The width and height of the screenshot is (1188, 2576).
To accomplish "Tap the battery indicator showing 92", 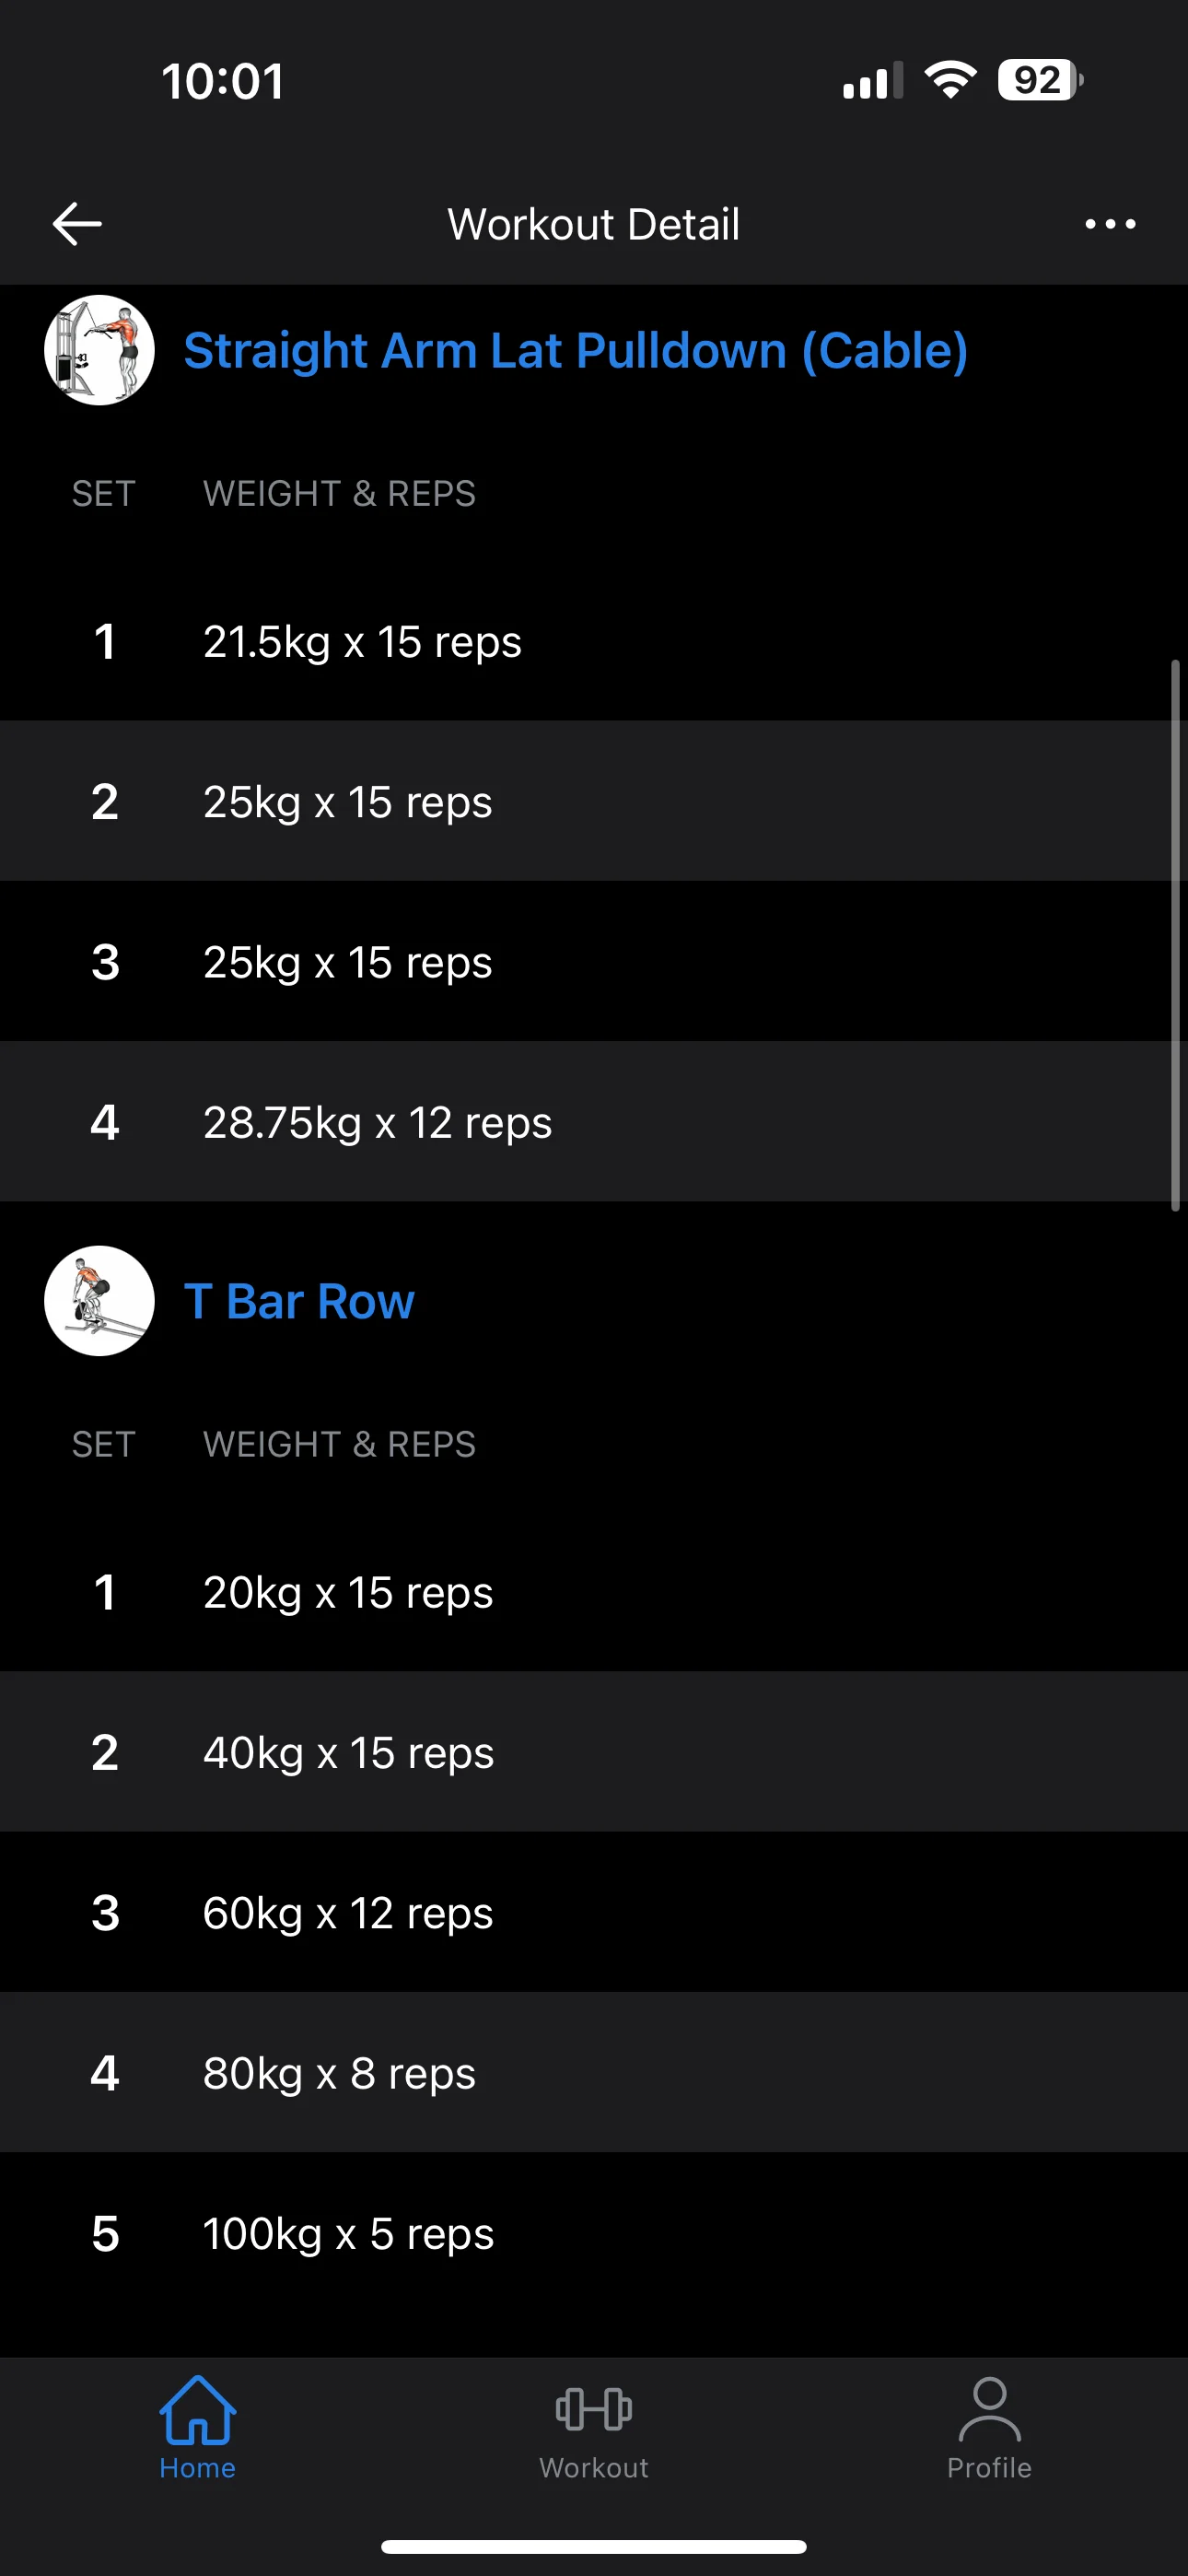I will tap(1040, 80).
